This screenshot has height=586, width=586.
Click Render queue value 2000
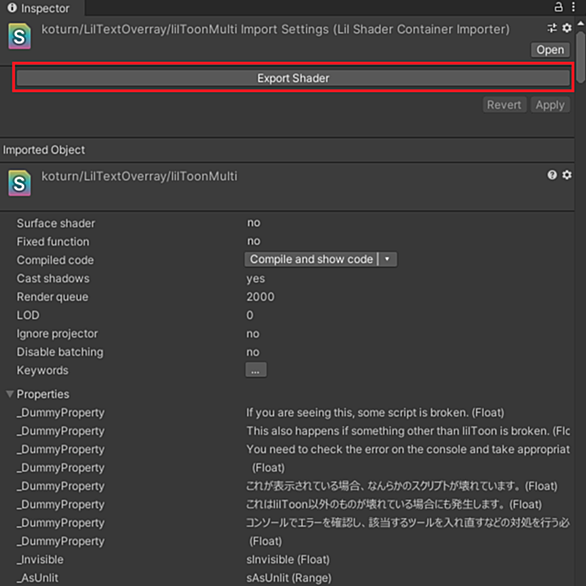click(x=260, y=297)
